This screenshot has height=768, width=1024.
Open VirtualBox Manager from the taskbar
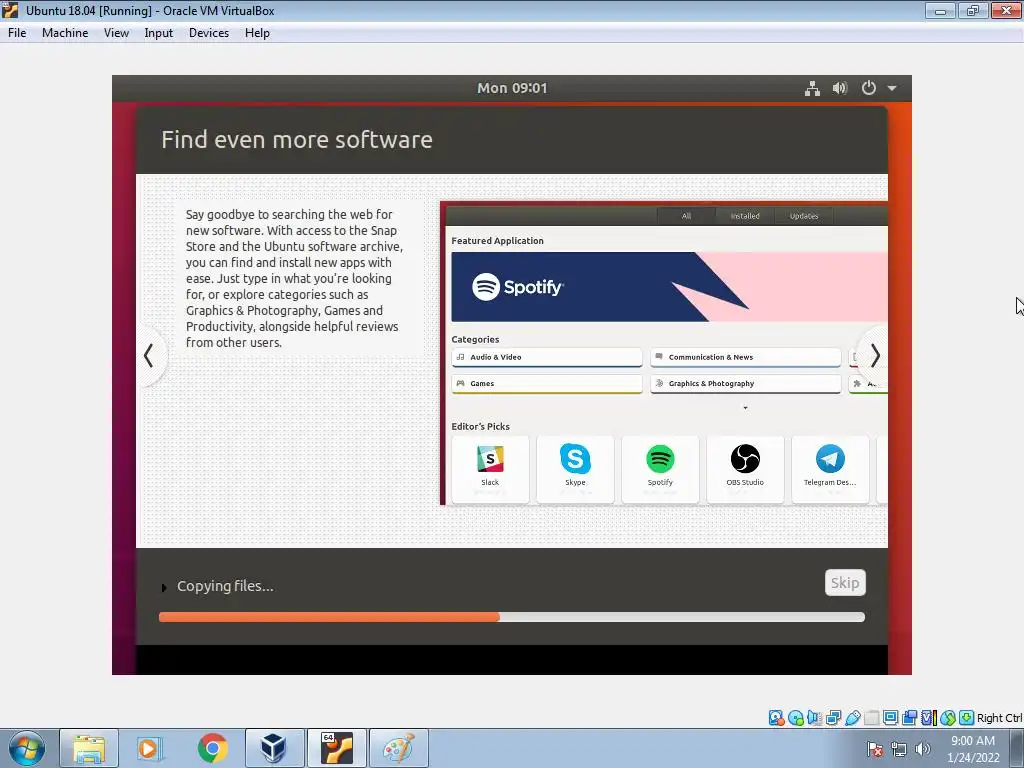274,748
